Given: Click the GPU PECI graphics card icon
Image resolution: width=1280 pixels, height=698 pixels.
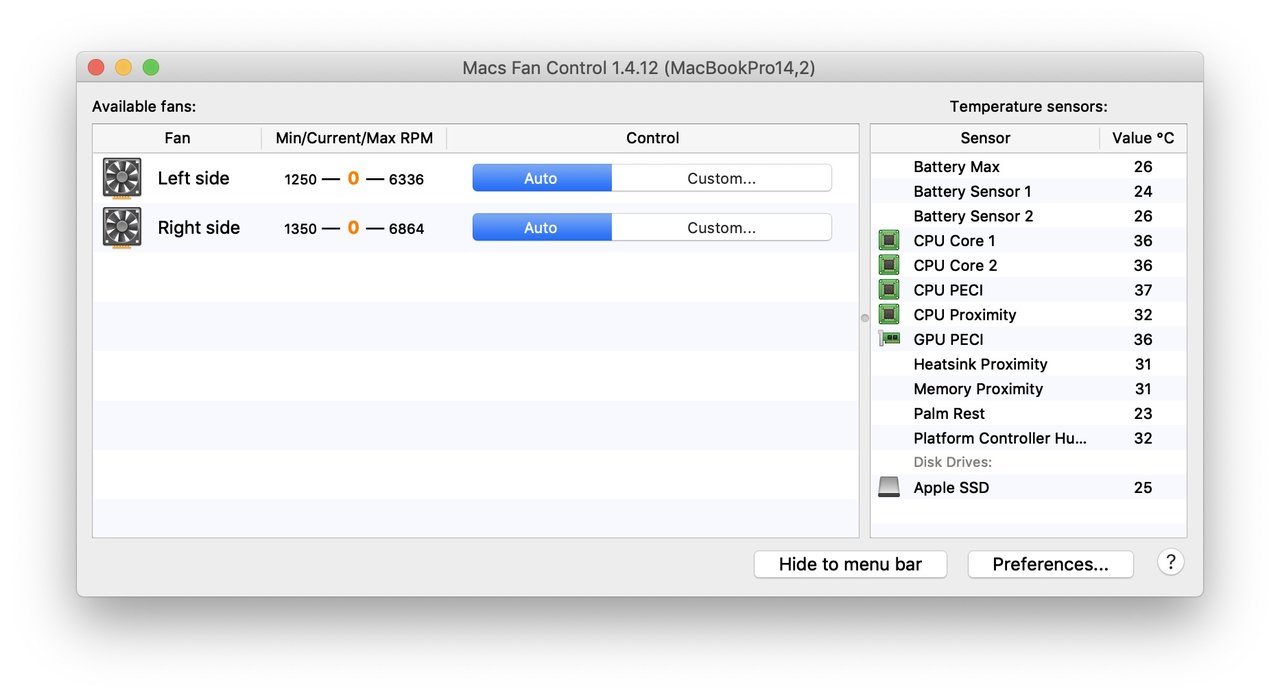Looking at the screenshot, I should click(889, 339).
